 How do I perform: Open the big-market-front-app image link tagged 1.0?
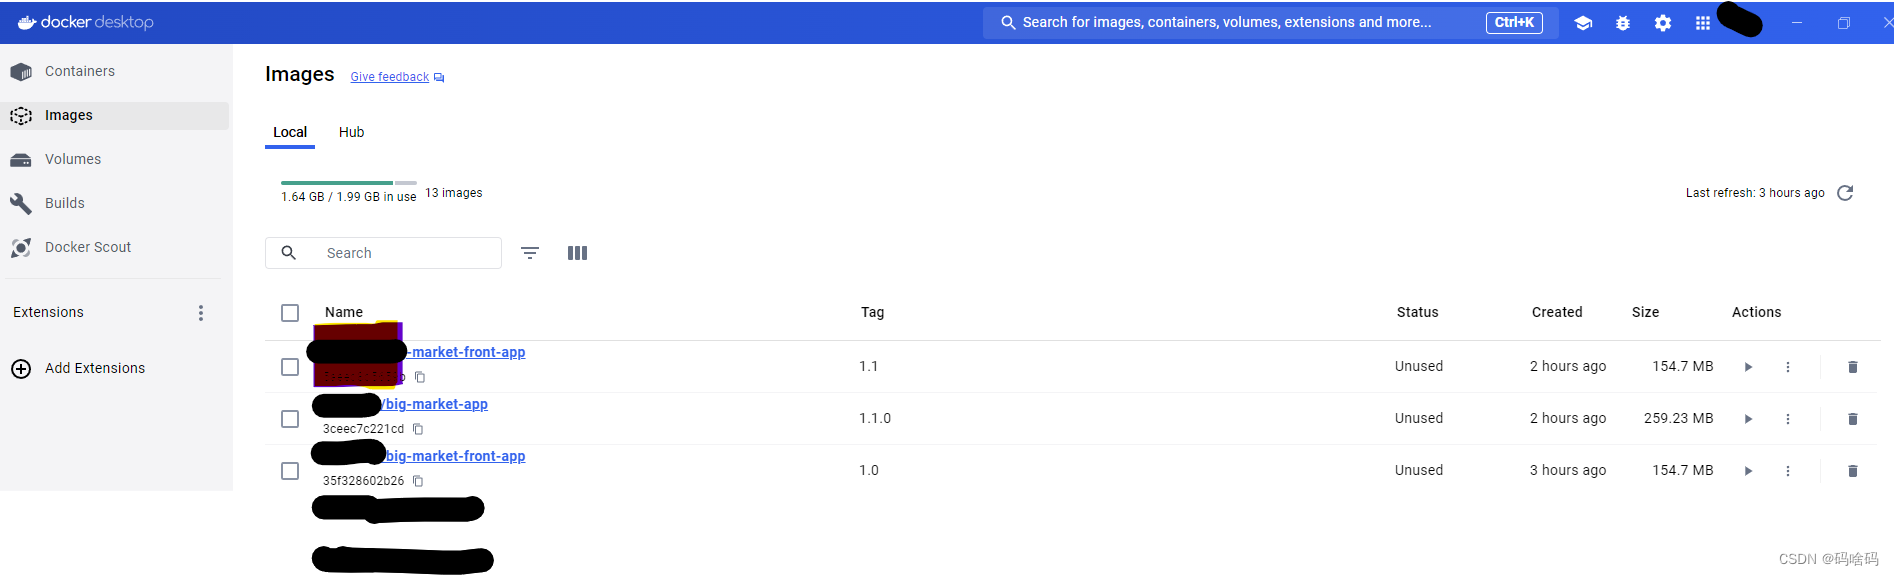point(455,456)
